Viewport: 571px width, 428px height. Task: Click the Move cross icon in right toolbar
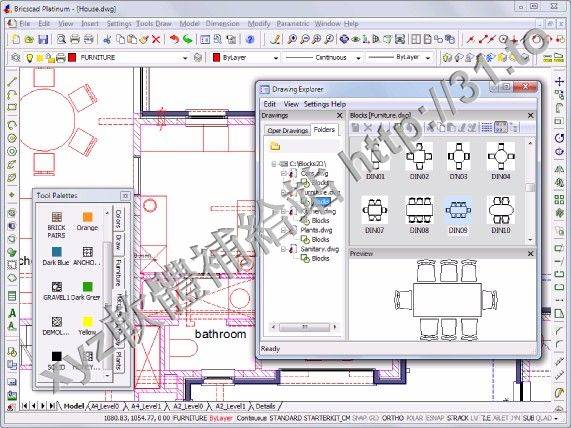tap(559, 81)
